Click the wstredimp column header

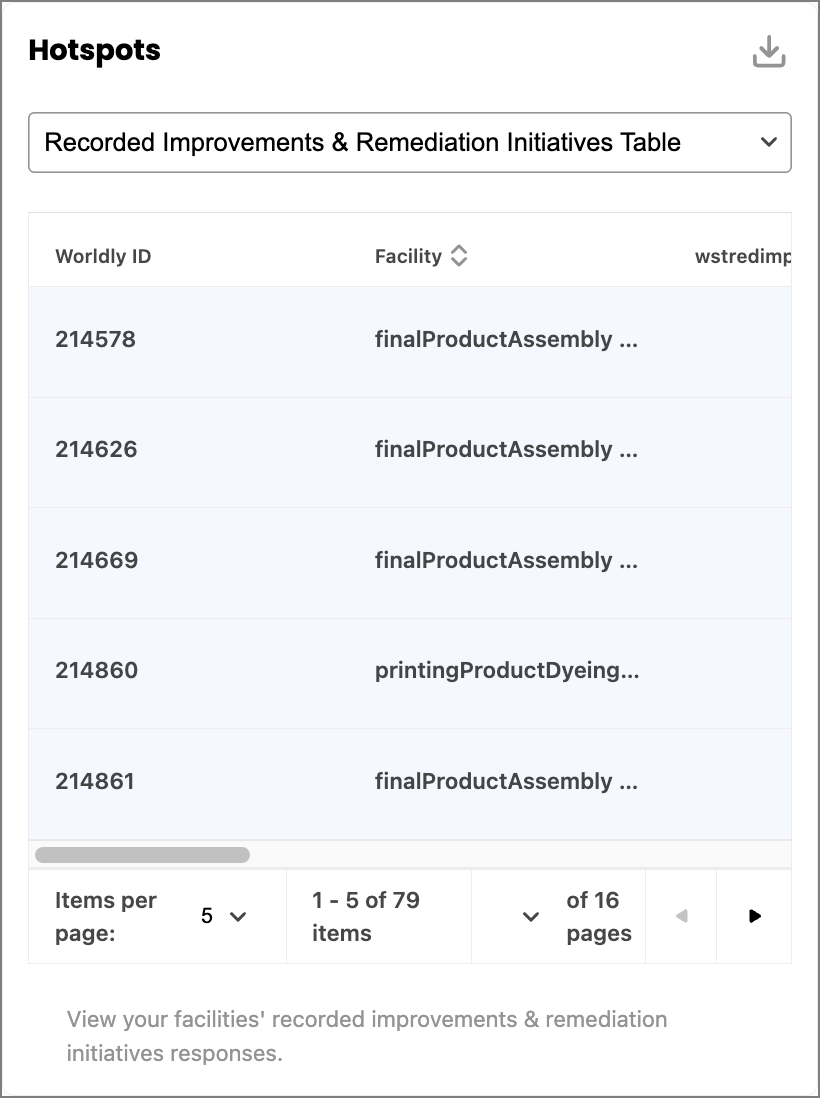coord(743,256)
